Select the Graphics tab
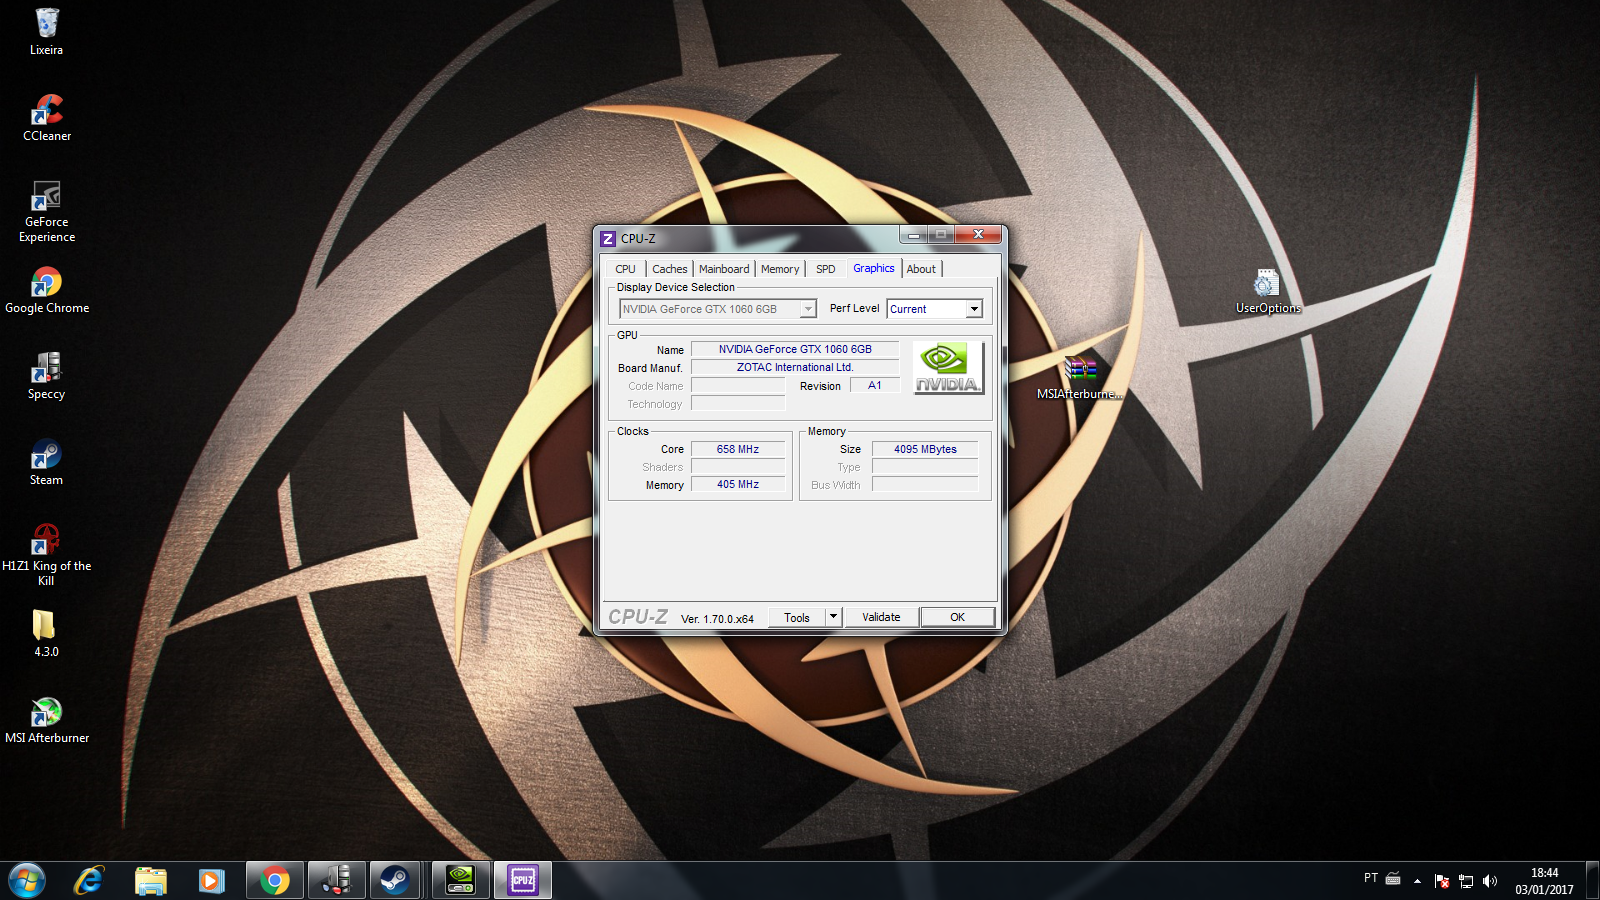The height and width of the screenshot is (900, 1600). click(x=874, y=268)
